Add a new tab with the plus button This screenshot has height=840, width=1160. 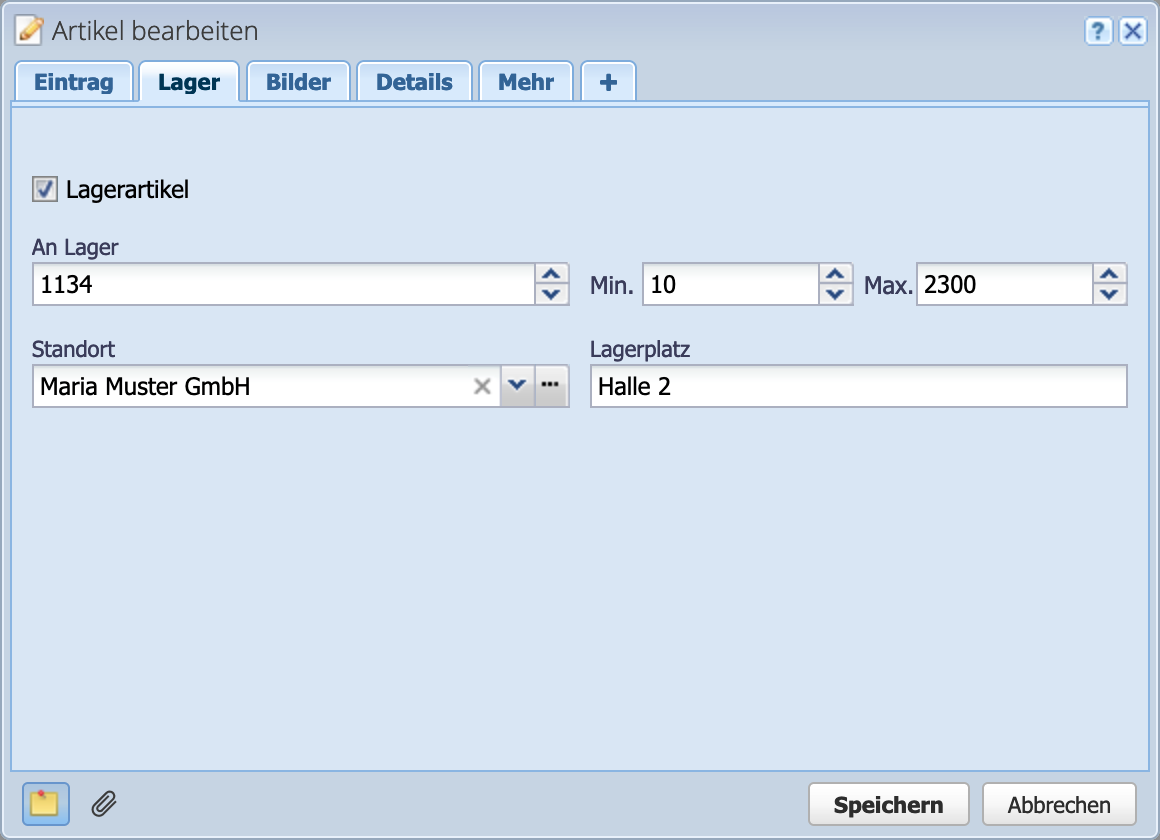[608, 81]
